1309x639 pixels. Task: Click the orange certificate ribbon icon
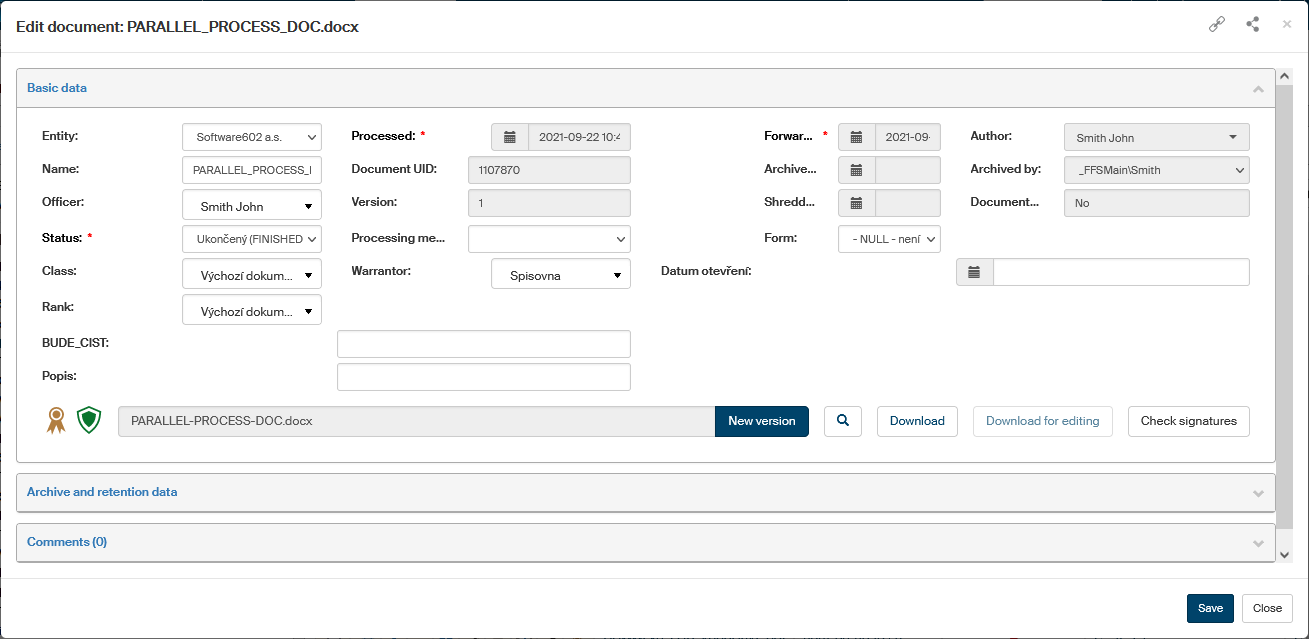coord(56,421)
